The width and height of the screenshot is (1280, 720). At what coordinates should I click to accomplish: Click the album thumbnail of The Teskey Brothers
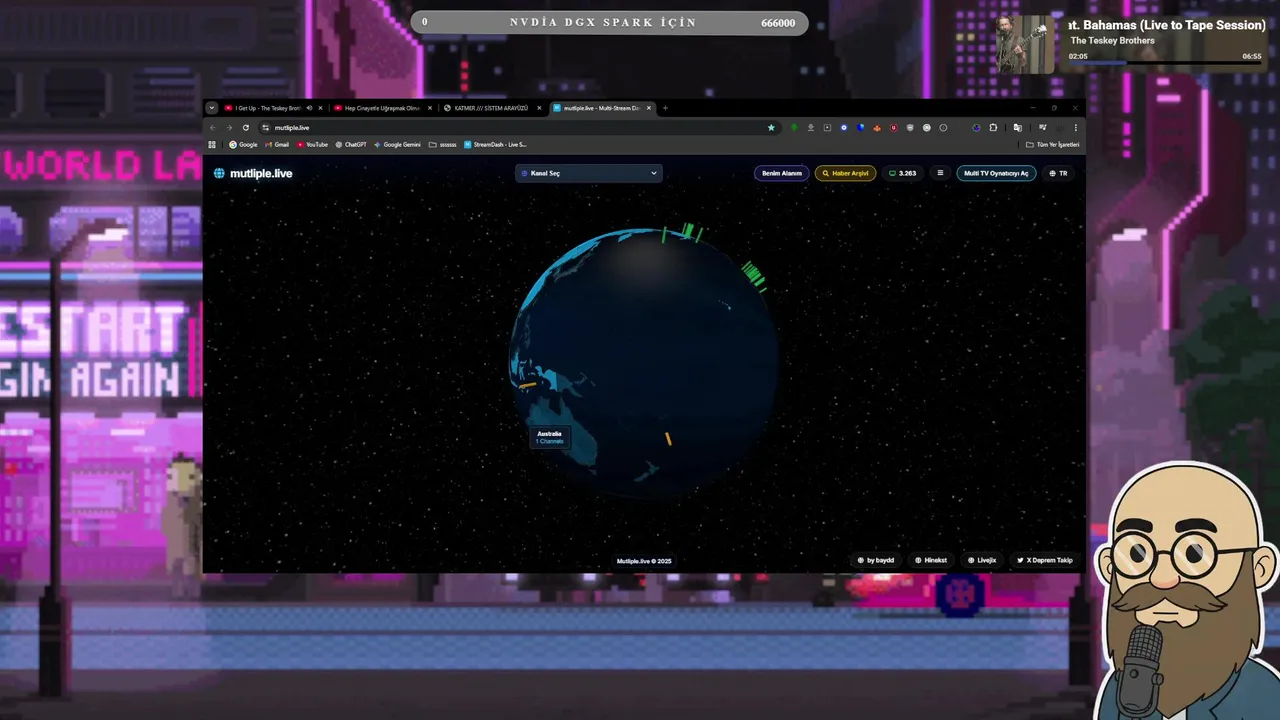coord(1024,44)
